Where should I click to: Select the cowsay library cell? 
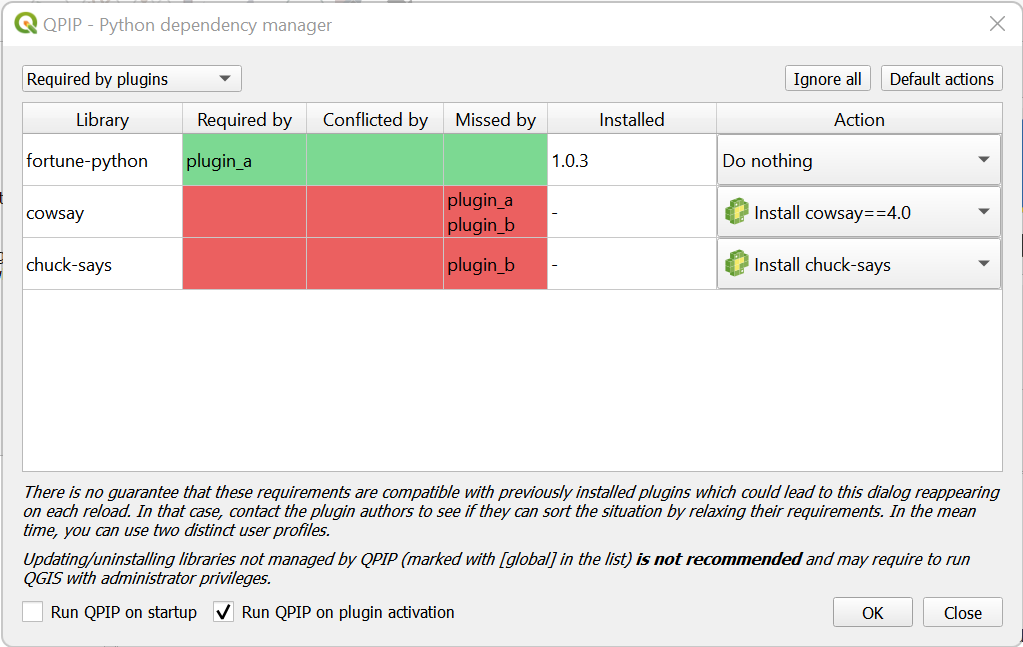pyautogui.click(x=102, y=212)
